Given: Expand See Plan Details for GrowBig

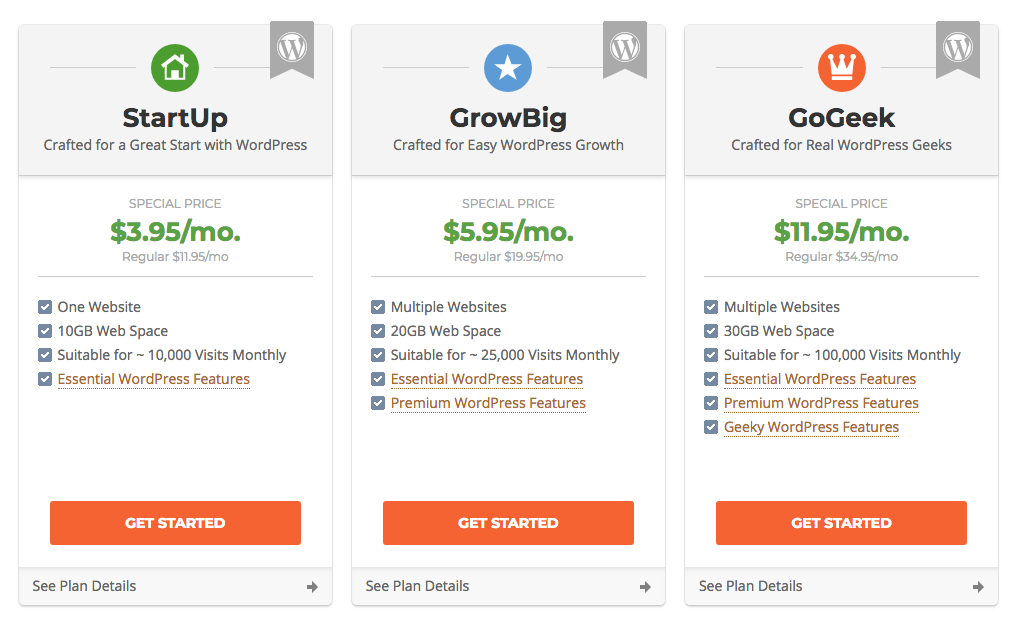Looking at the screenshot, I should pos(508,586).
